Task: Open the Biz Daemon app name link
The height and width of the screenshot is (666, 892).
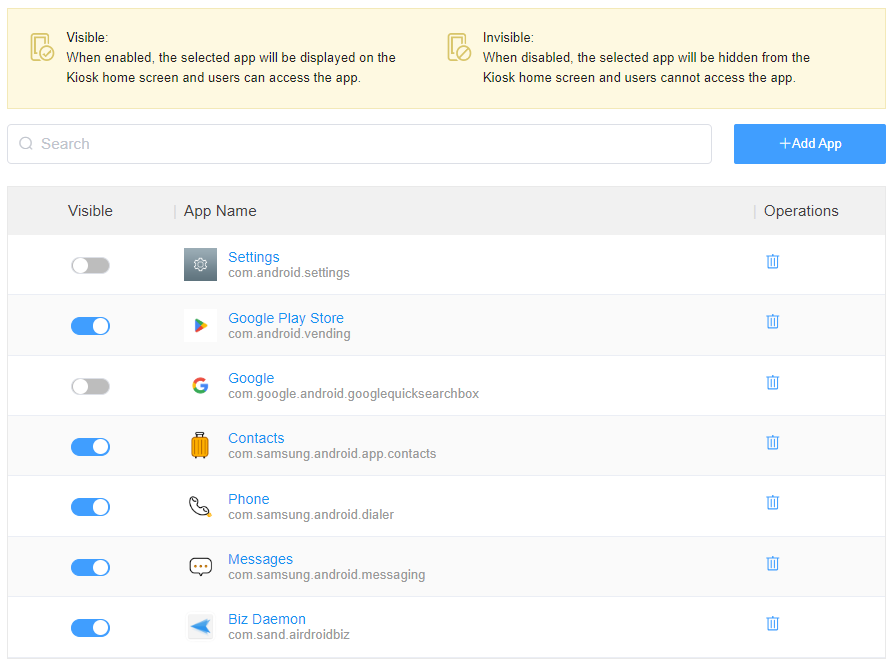Action: coord(266,619)
